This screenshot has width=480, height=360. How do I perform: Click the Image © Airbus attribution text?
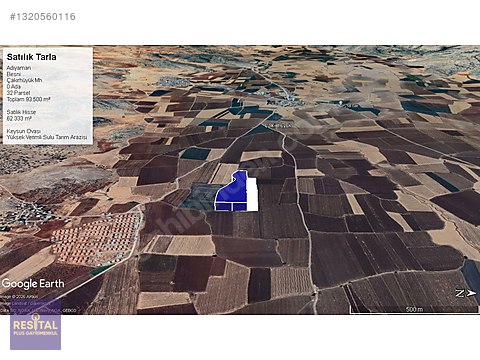[19, 296]
